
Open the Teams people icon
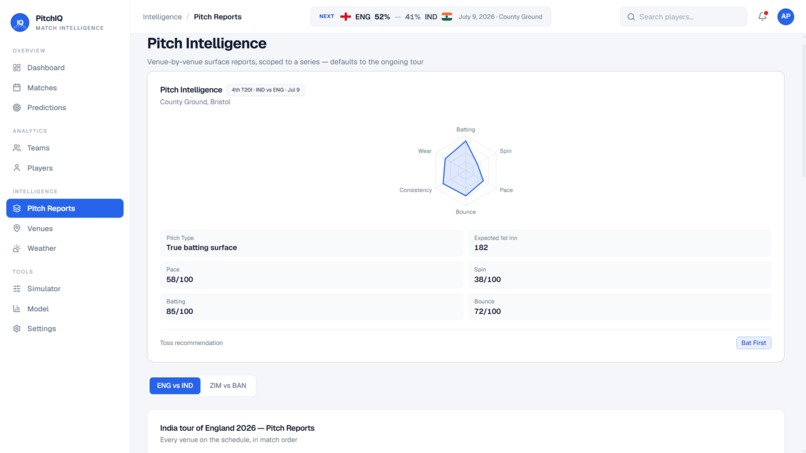(x=16, y=148)
